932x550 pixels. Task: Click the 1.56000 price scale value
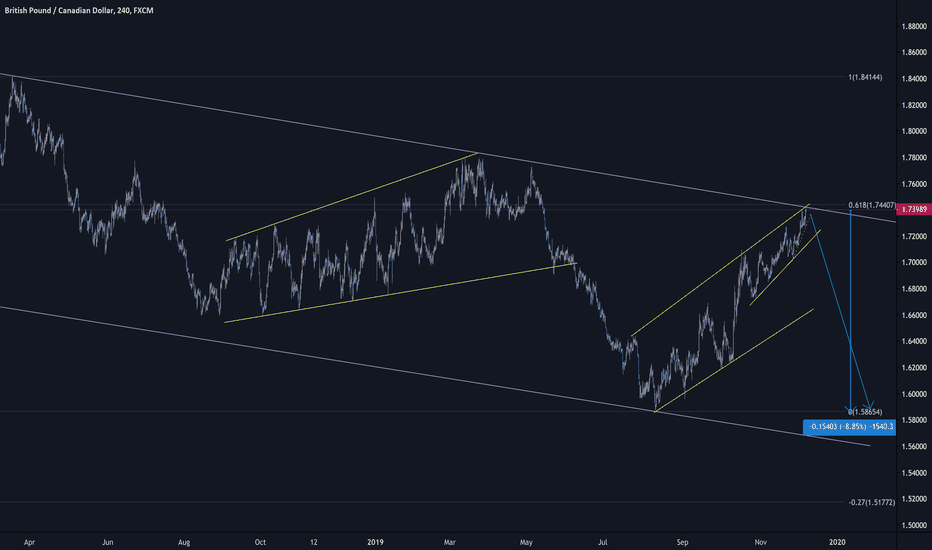912,446
